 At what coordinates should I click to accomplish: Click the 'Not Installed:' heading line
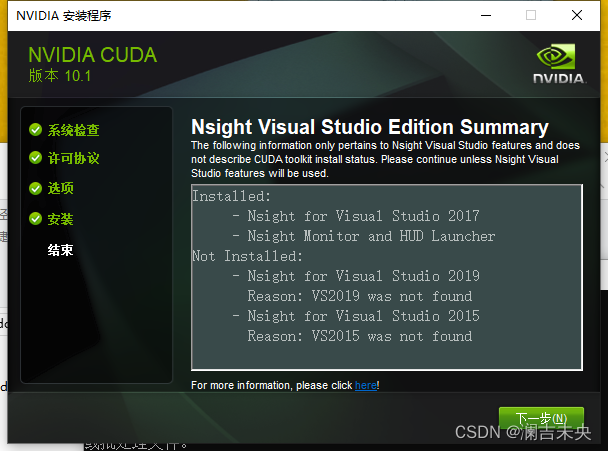pyautogui.click(x=247, y=256)
